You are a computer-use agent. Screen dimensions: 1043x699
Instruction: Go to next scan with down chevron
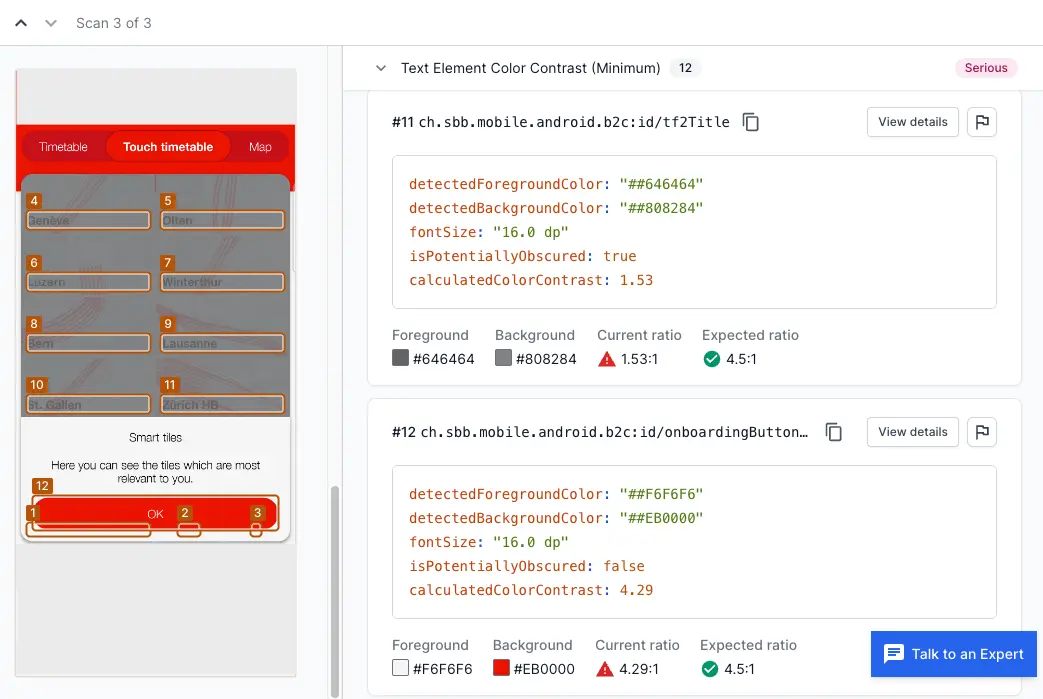(x=51, y=23)
